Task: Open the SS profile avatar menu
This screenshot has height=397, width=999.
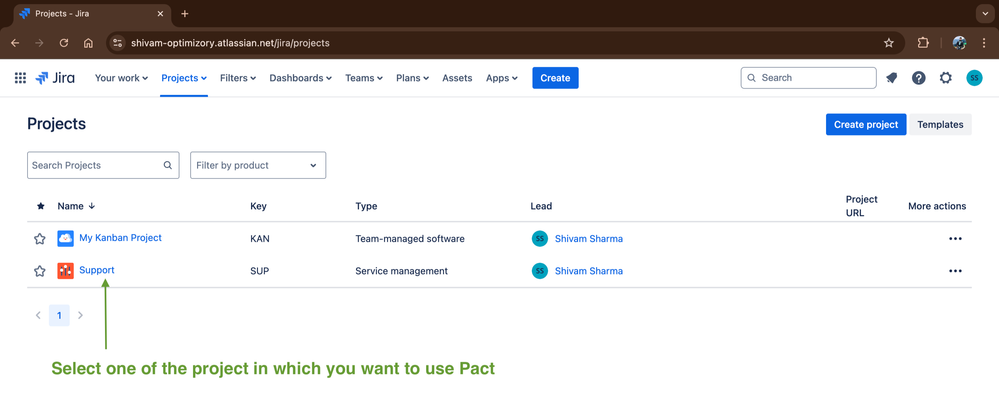Action: [x=974, y=78]
